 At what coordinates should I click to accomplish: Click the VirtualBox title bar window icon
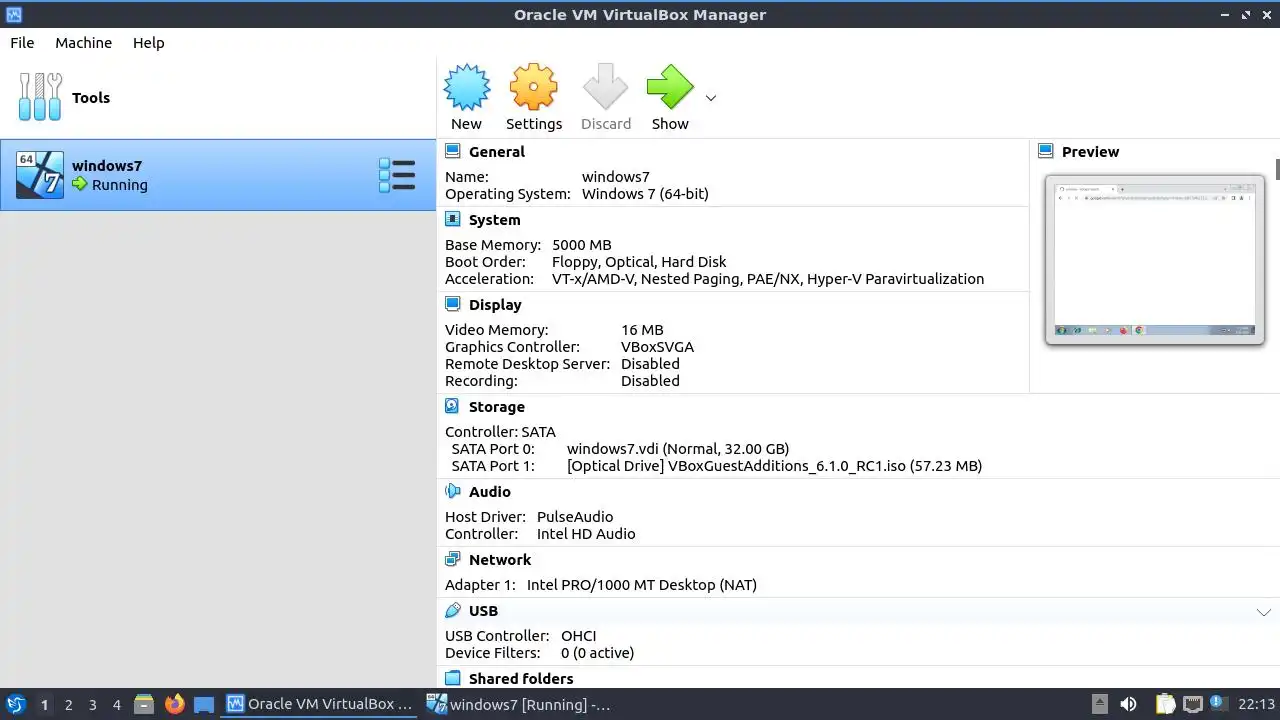[x=13, y=14]
